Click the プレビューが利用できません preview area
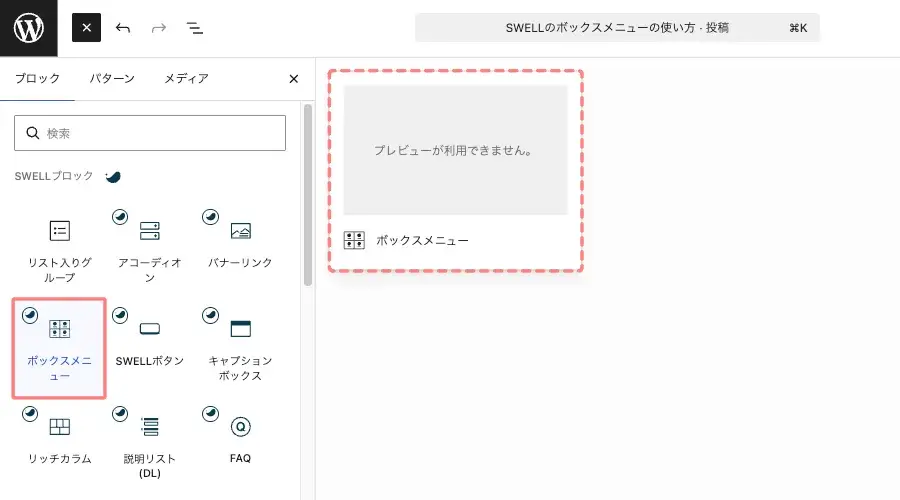The width and height of the screenshot is (900, 500). point(456,150)
